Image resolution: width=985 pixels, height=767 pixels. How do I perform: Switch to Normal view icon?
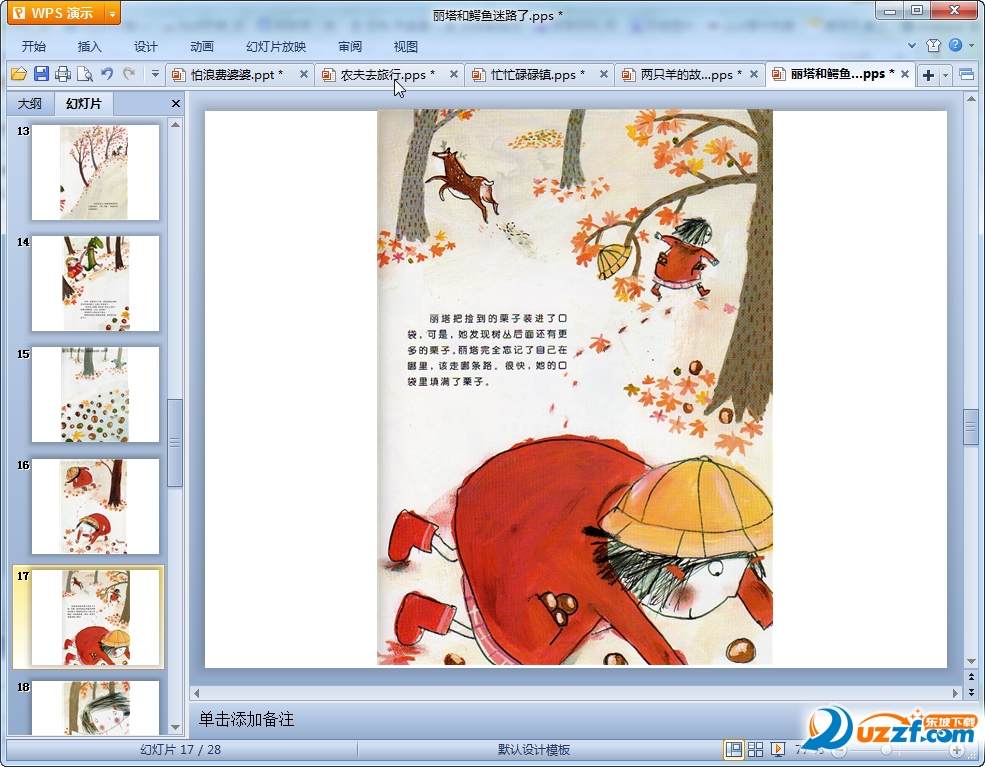coord(733,749)
